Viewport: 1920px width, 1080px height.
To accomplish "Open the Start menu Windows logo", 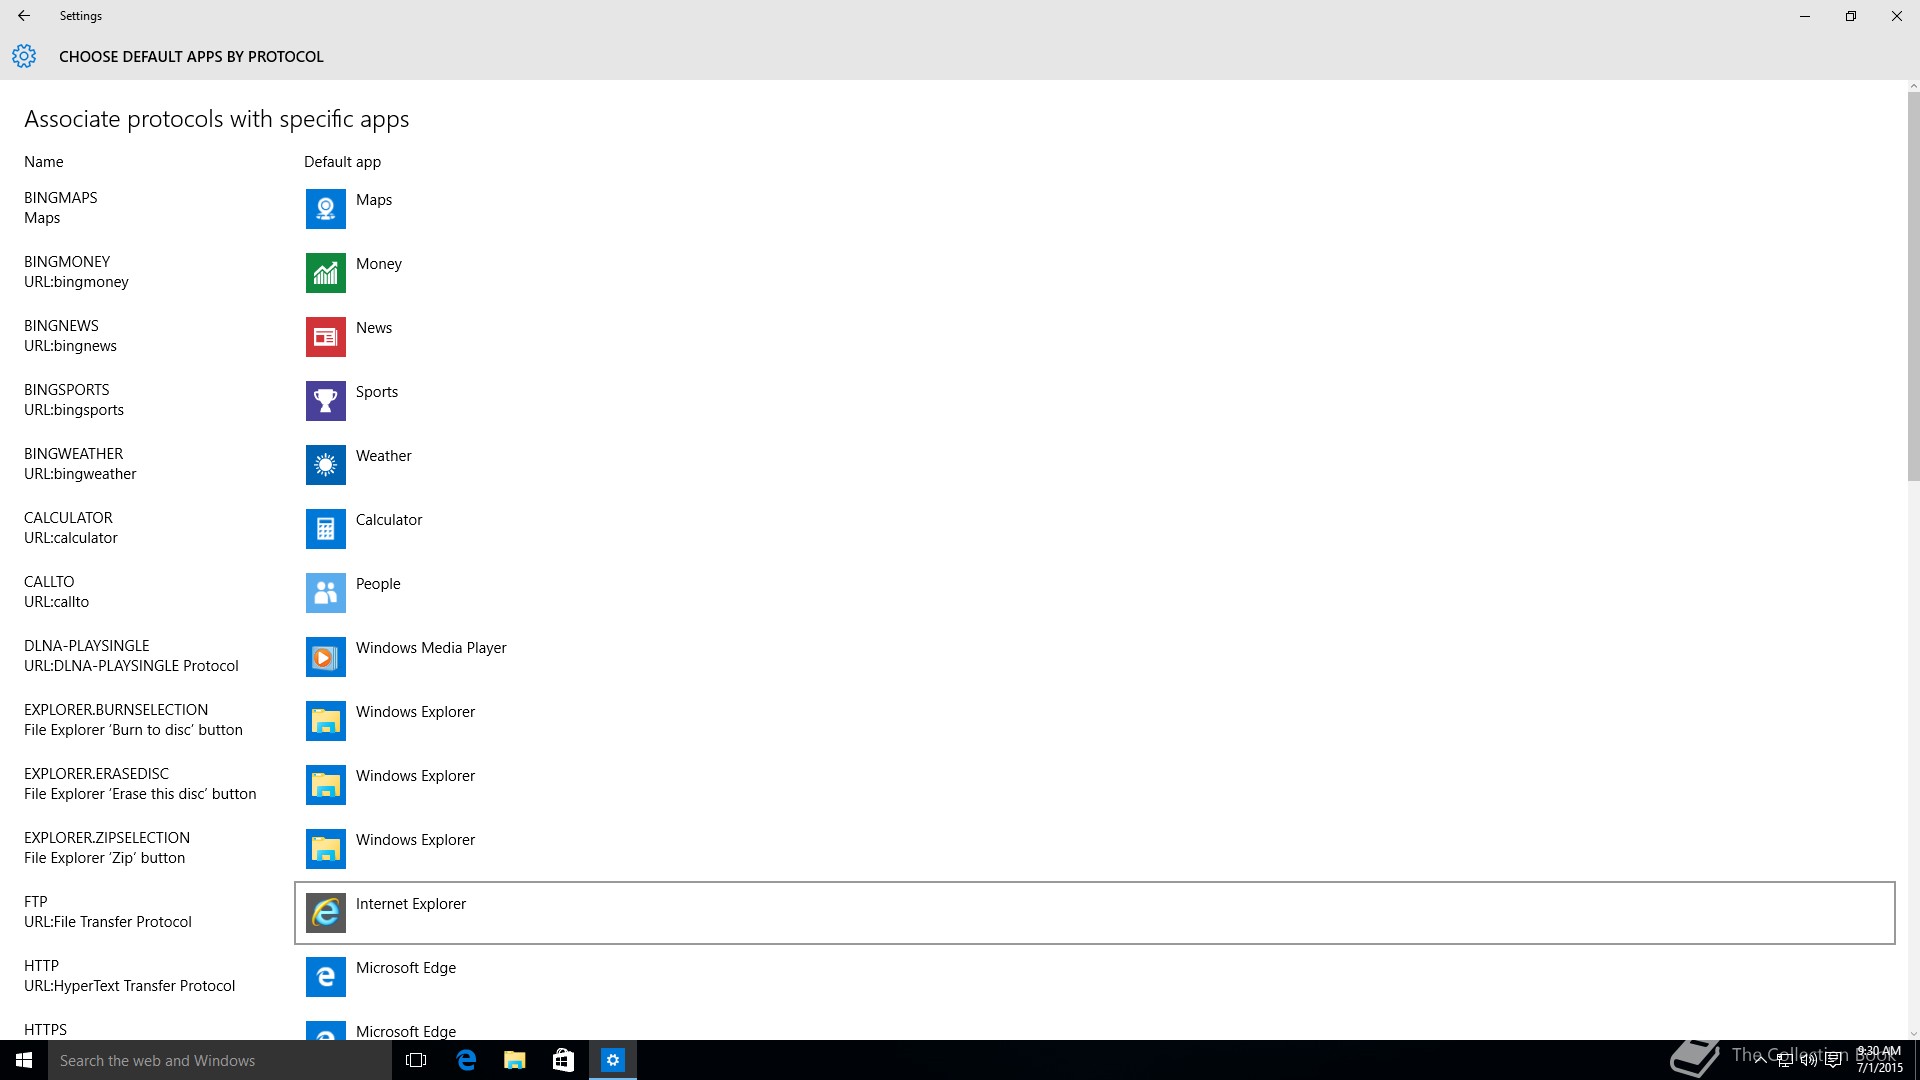I will click(x=24, y=1060).
